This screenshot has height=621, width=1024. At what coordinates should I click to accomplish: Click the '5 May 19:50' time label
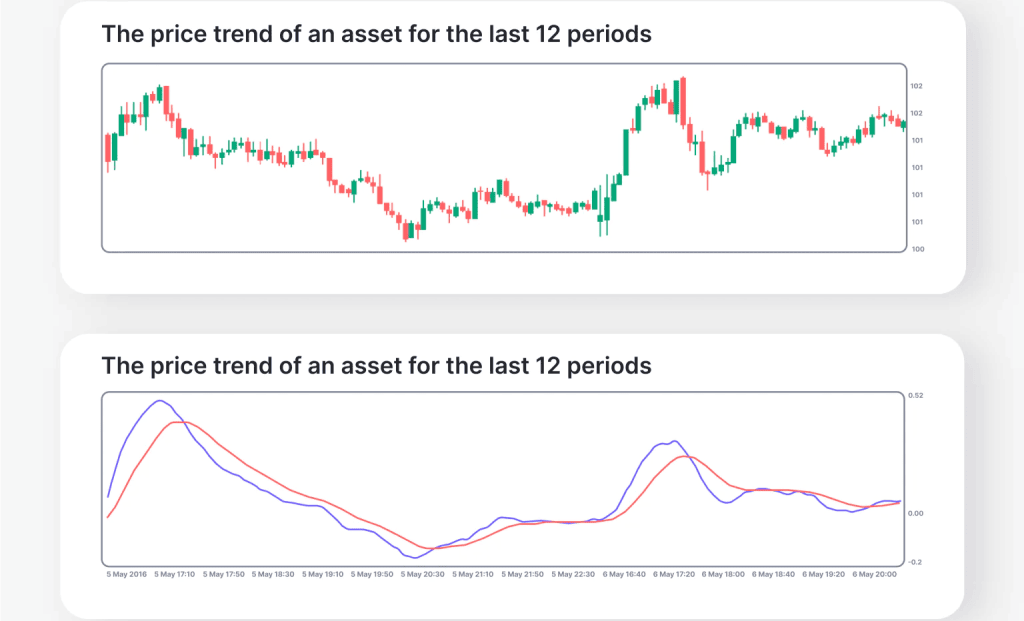pos(373,575)
